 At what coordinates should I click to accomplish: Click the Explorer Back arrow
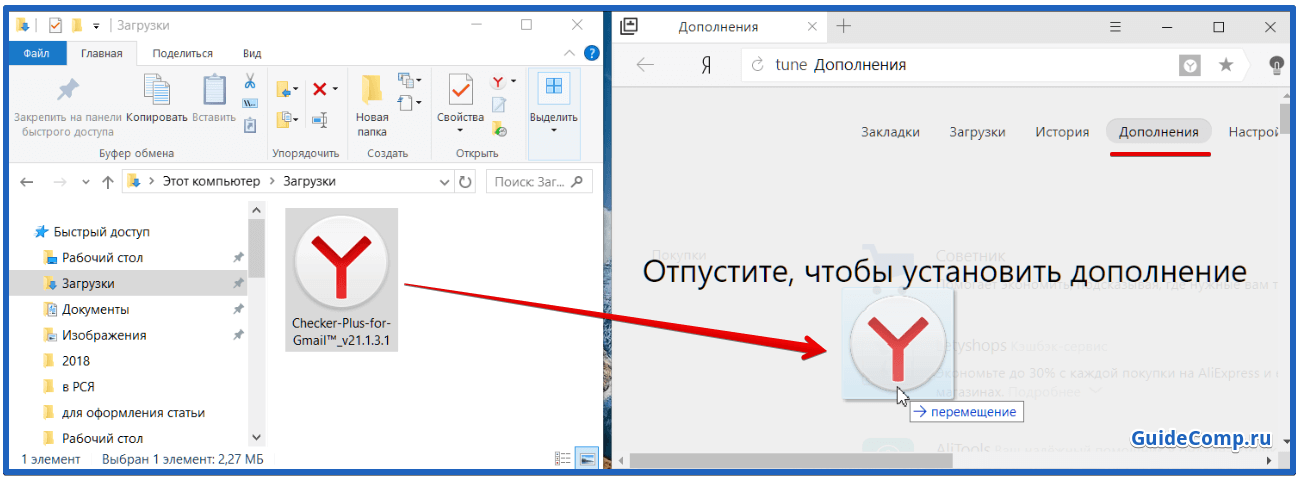point(27,182)
